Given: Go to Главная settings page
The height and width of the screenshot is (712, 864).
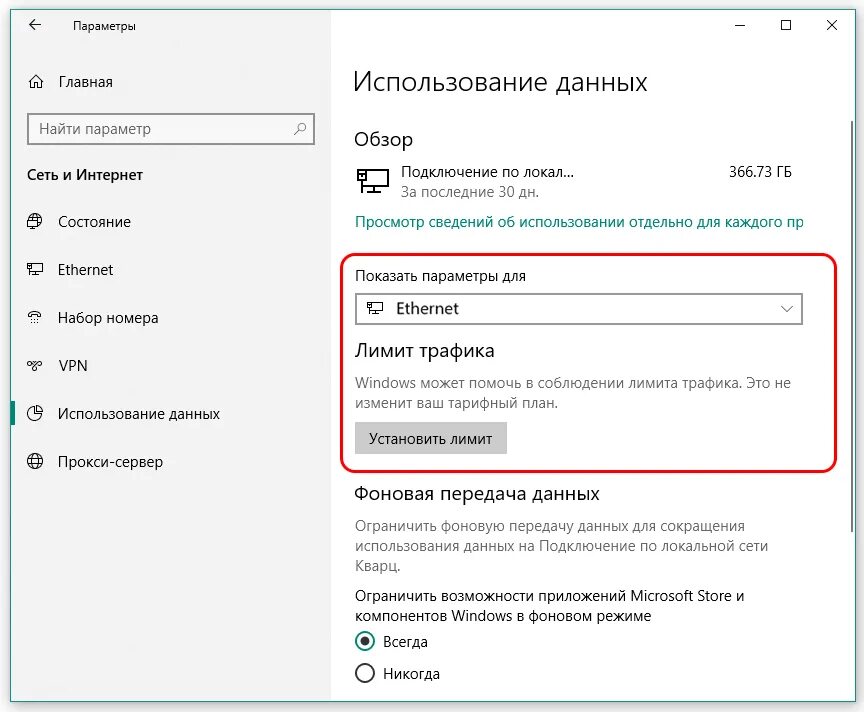Looking at the screenshot, I should pyautogui.click(x=85, y=82).
